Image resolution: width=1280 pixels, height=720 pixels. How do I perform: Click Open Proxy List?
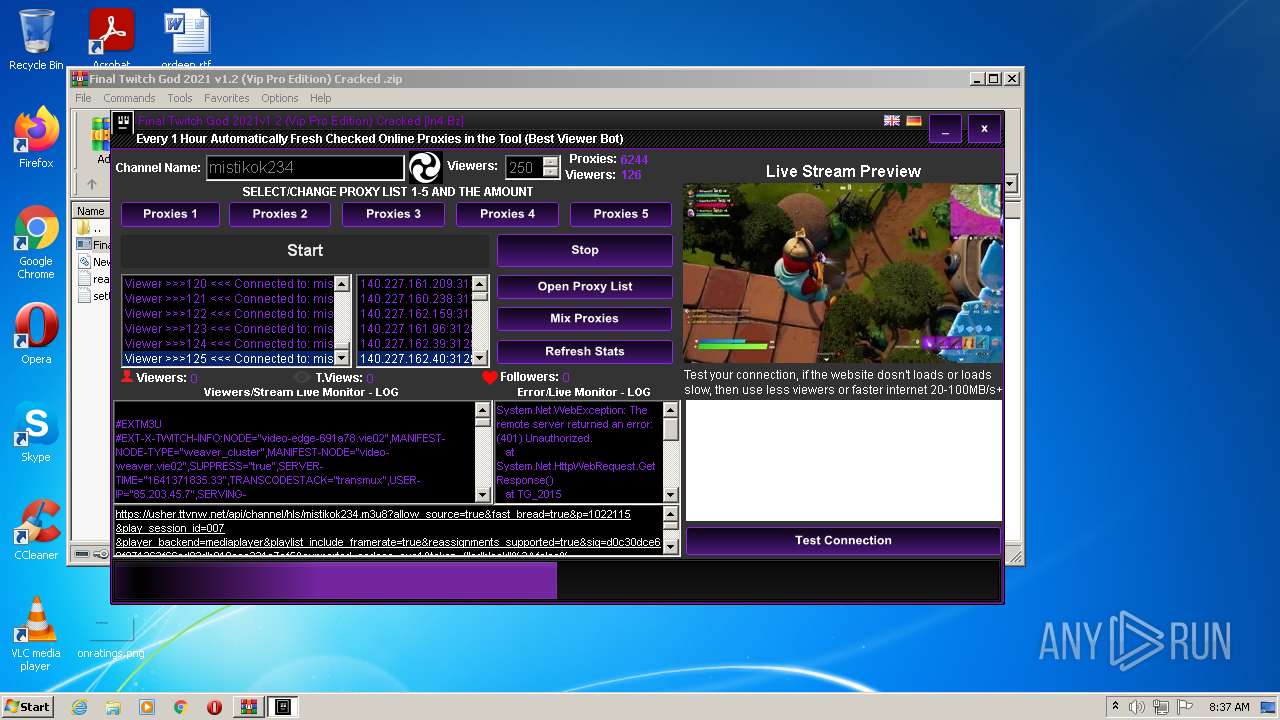[585, 286]
